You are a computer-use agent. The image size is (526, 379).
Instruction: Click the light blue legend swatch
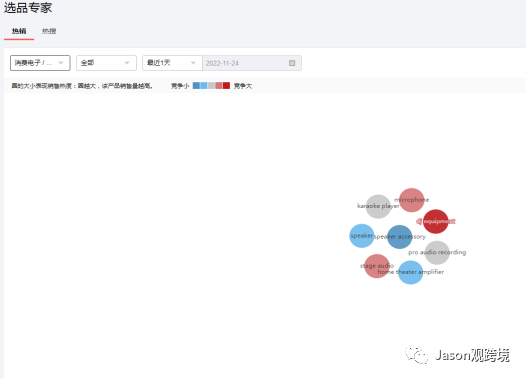(x=204, y=86)
